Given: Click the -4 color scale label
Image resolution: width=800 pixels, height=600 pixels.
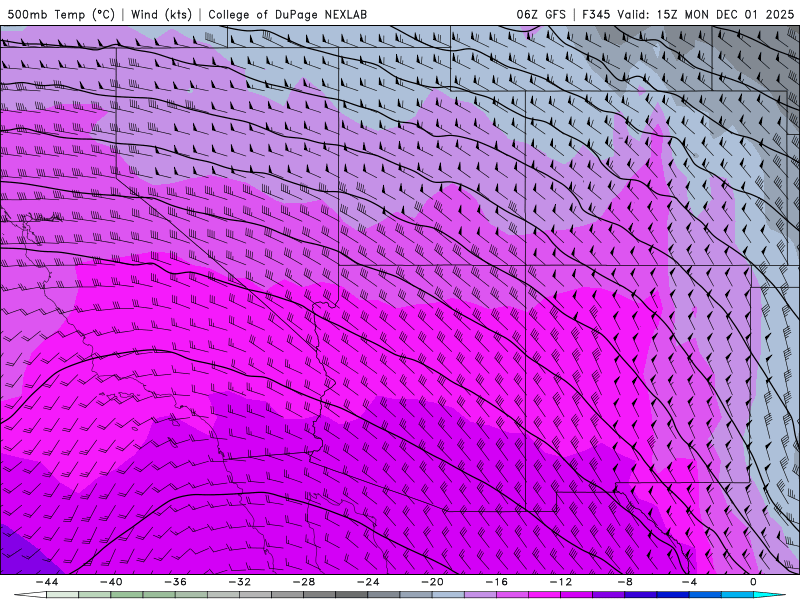Looking at the screenshot, I should pyautogui.click(x=689, y=582).
